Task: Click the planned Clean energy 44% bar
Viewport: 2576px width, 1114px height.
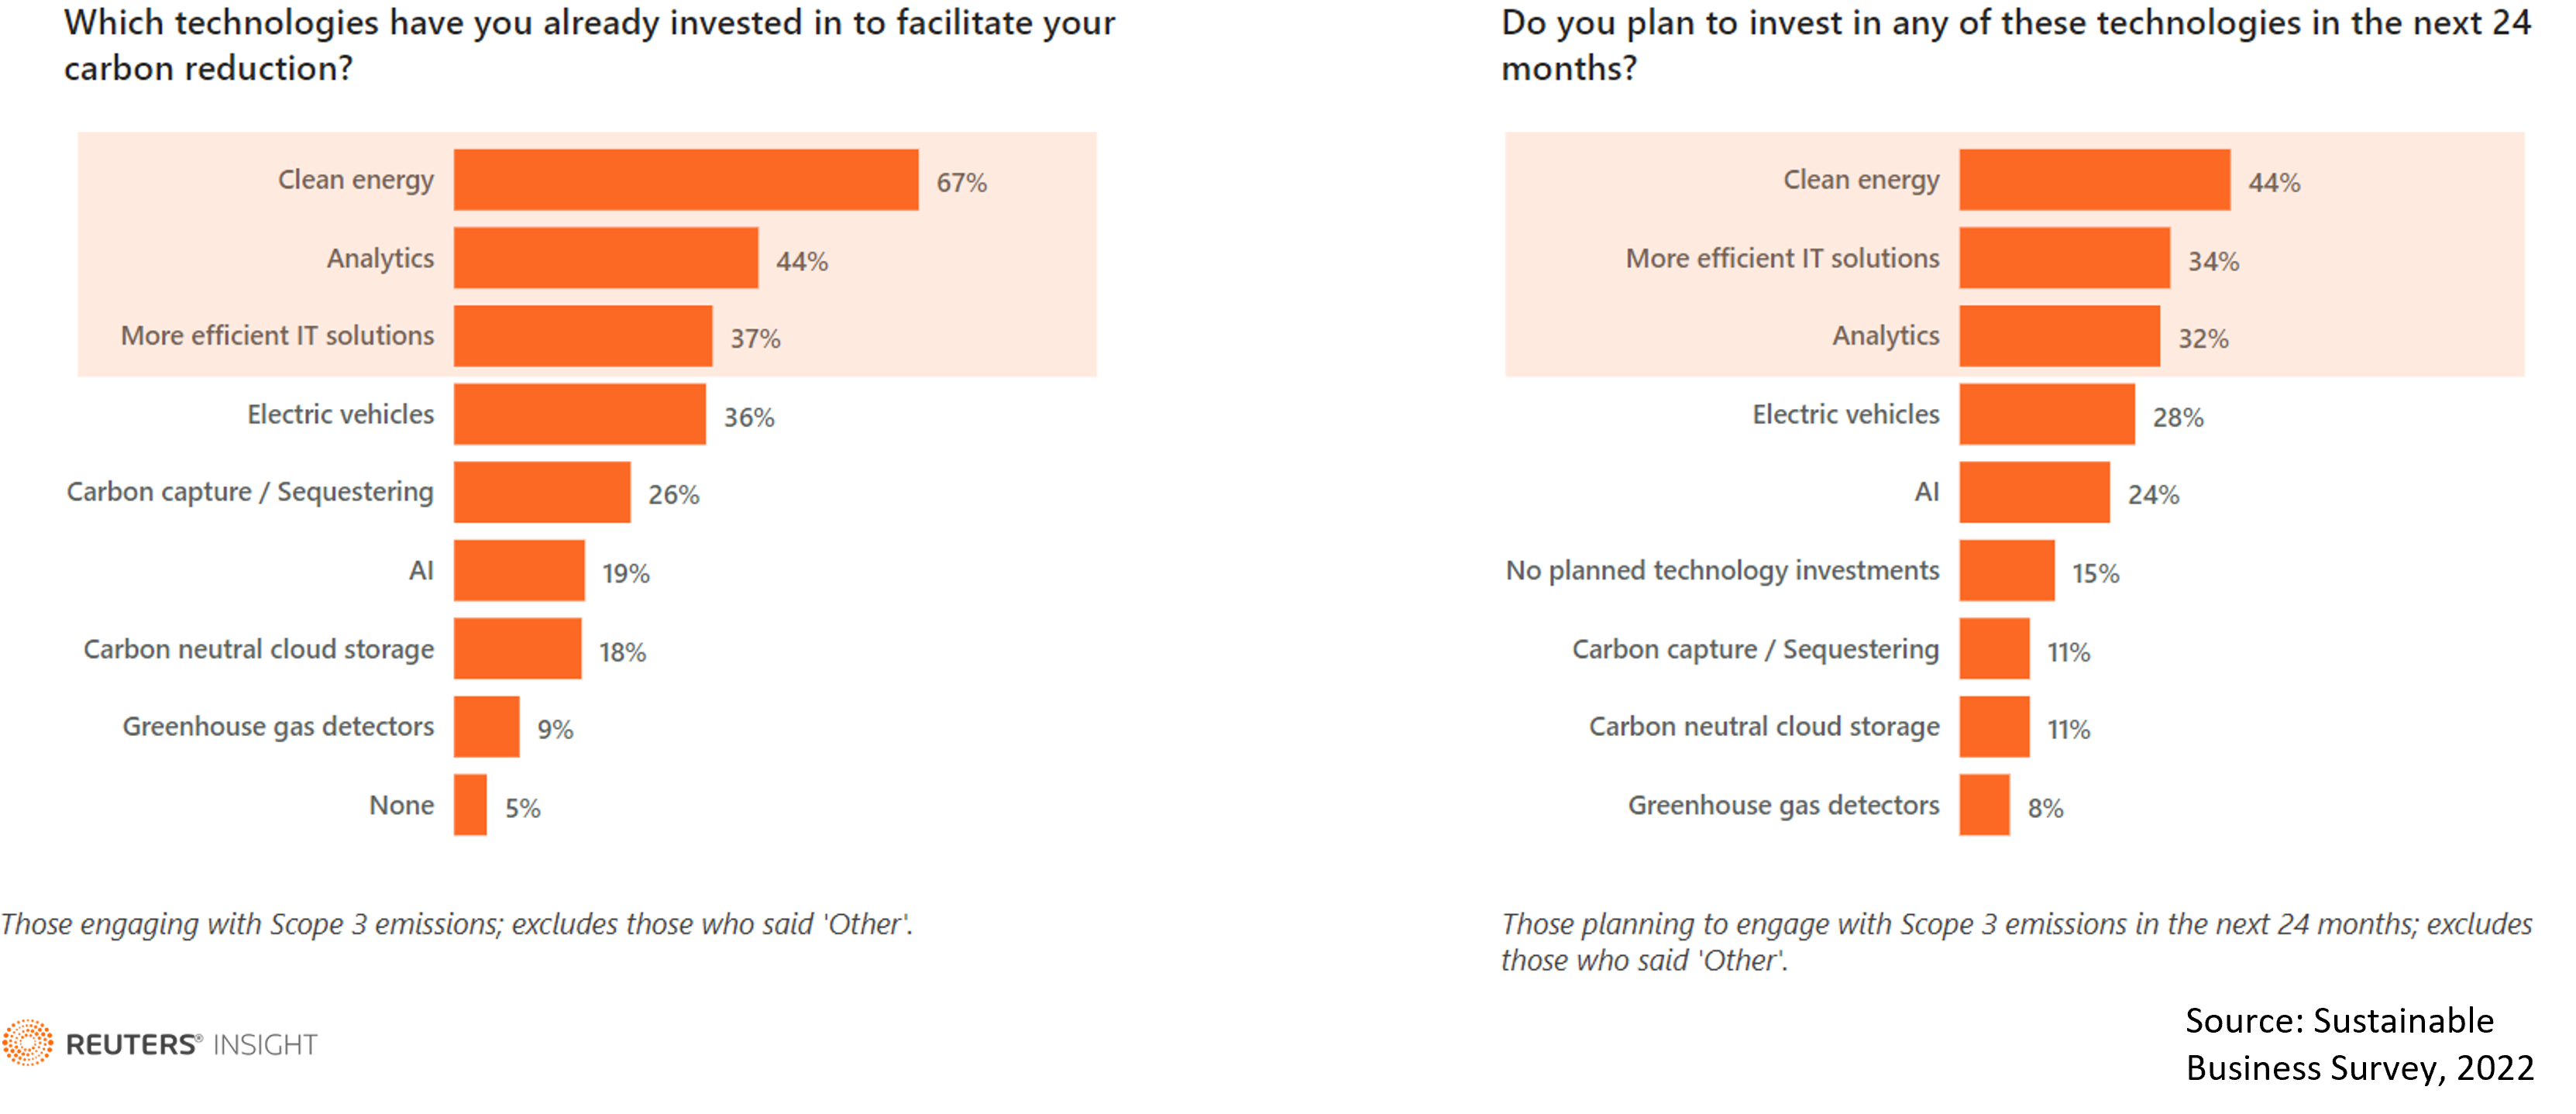Action: click(2094, 180)
